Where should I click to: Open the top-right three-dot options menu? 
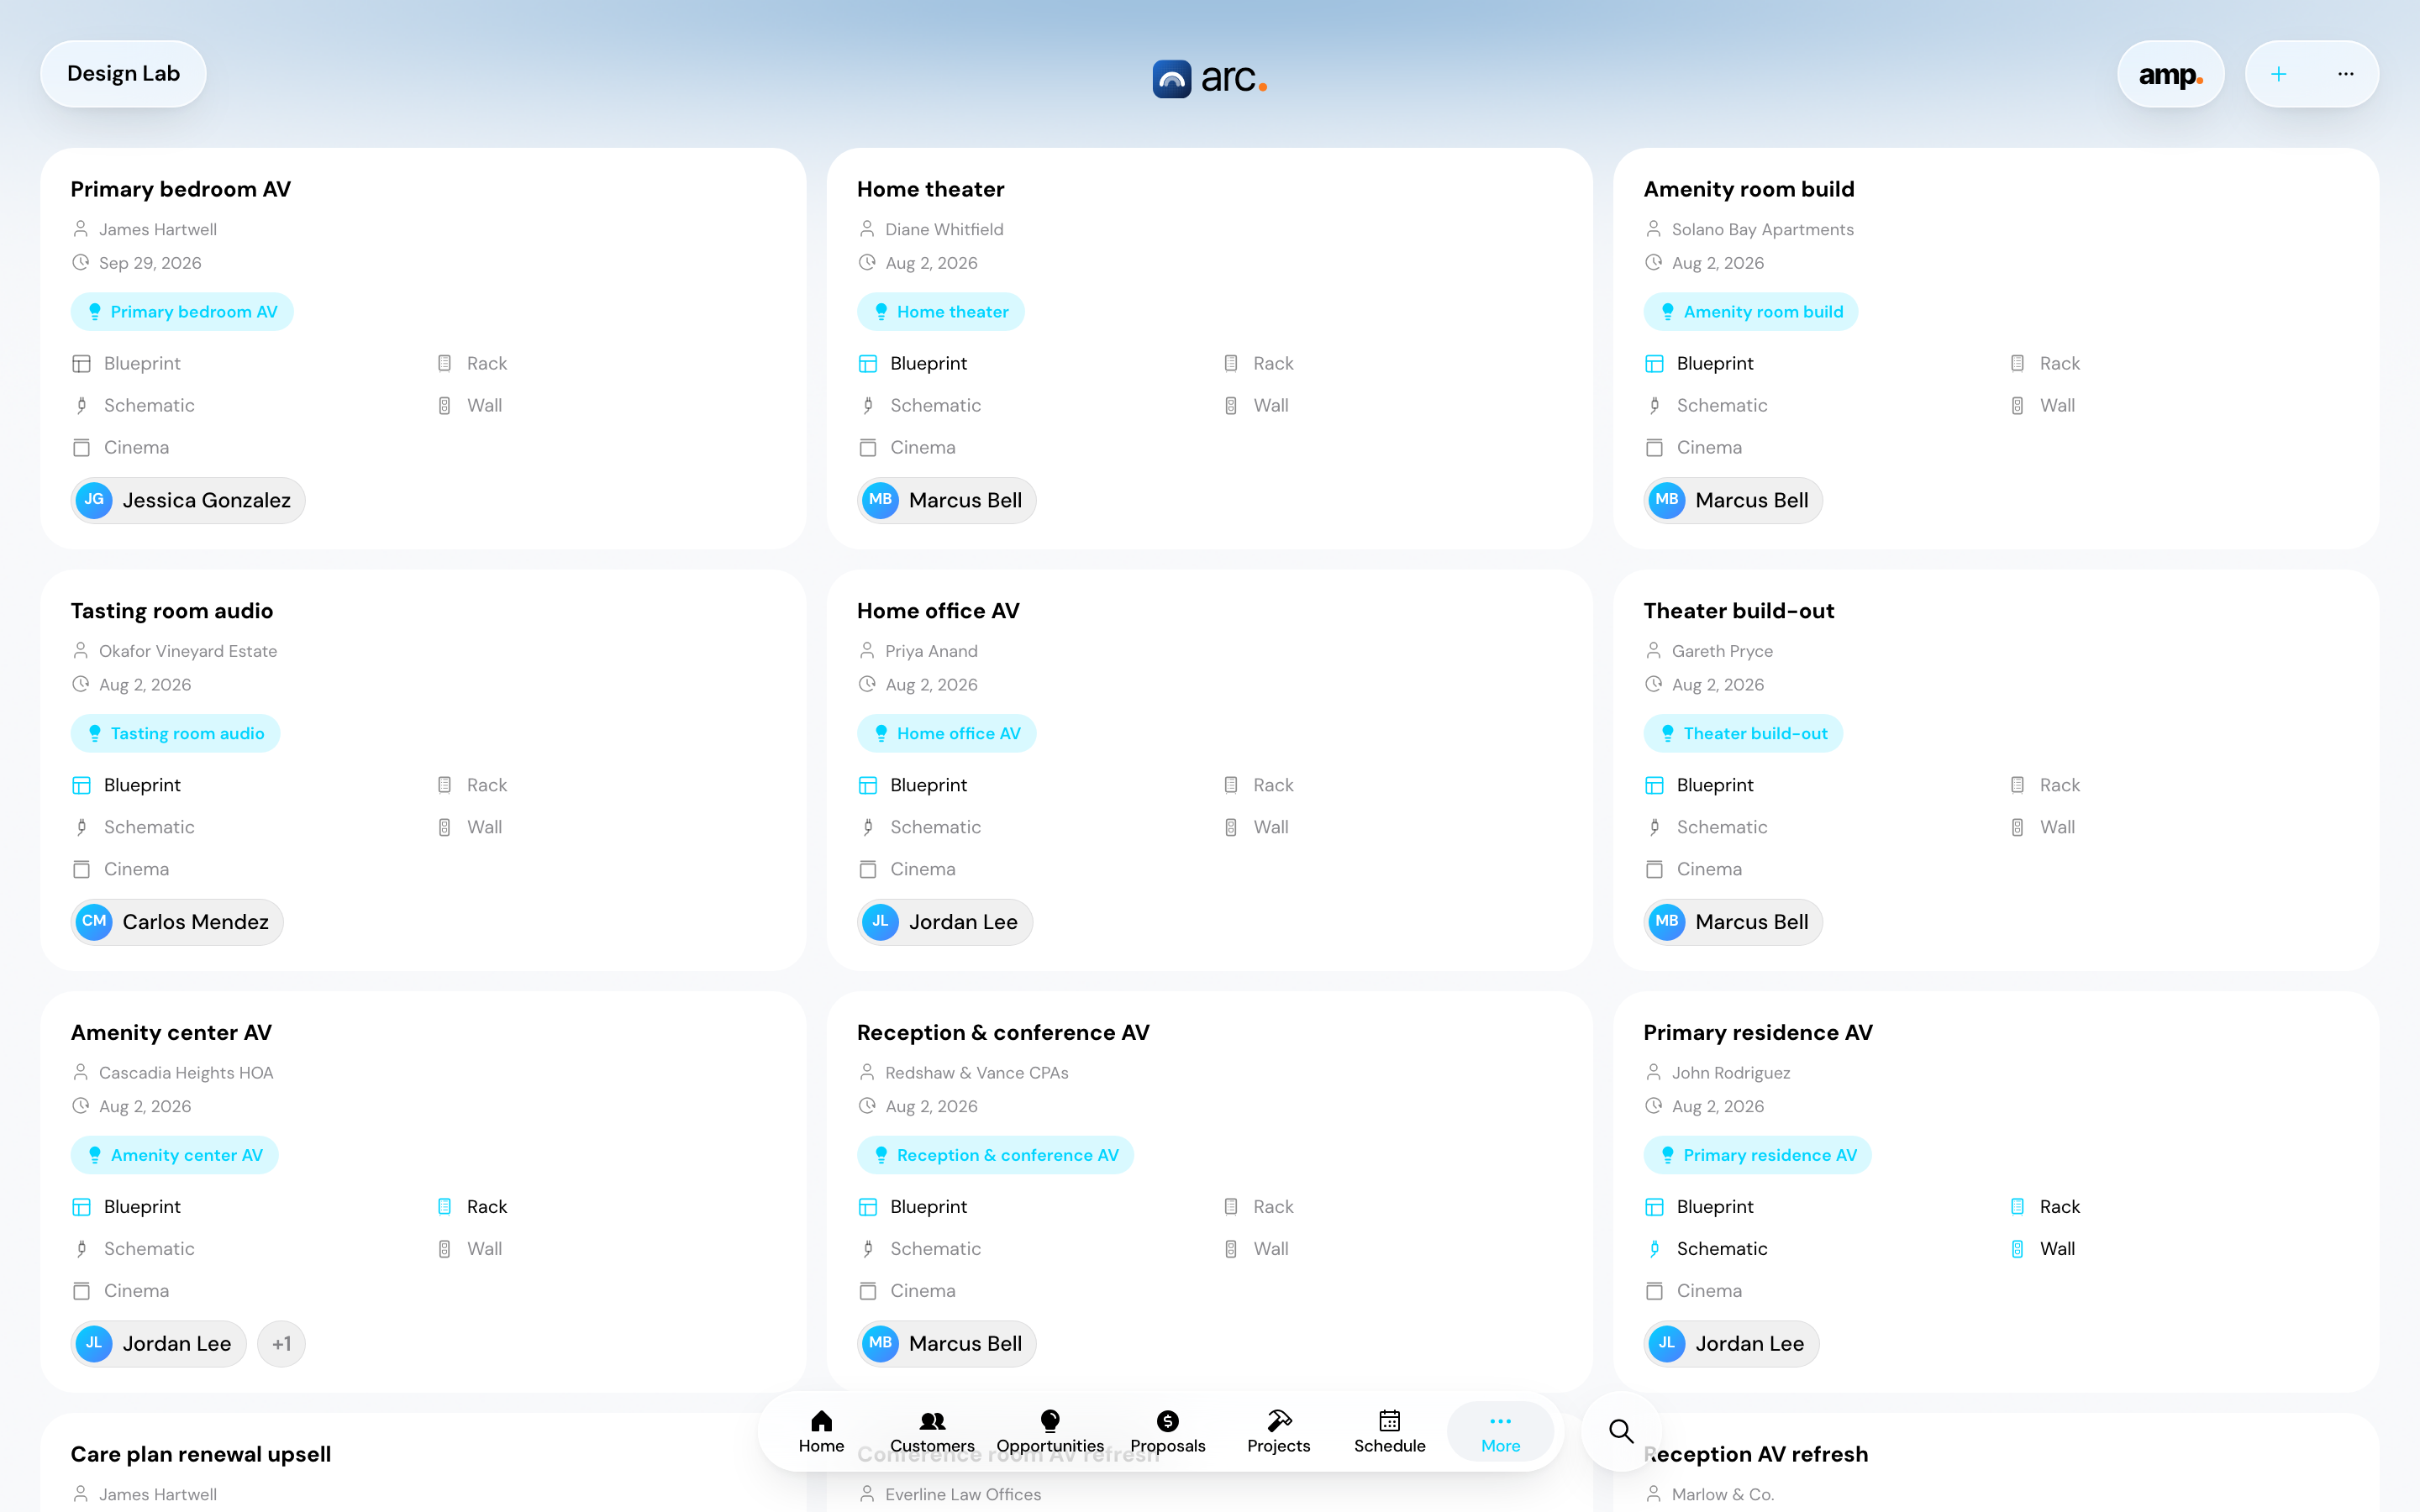point(2345,74)
